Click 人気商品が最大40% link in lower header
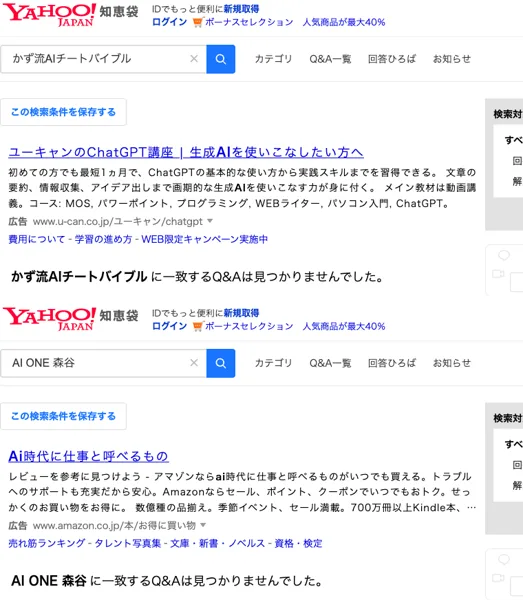The width and height of the screenshot is (523, 600). (x=344, y=326)
